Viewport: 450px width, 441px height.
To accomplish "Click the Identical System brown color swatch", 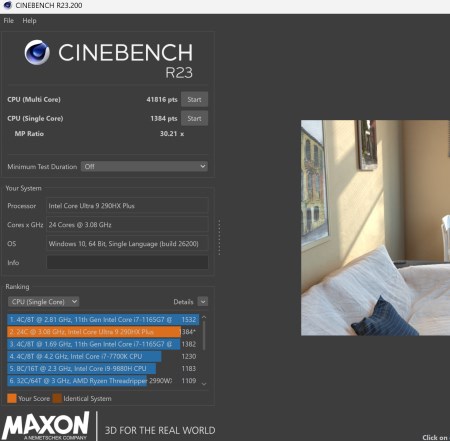I will [57, 398].
